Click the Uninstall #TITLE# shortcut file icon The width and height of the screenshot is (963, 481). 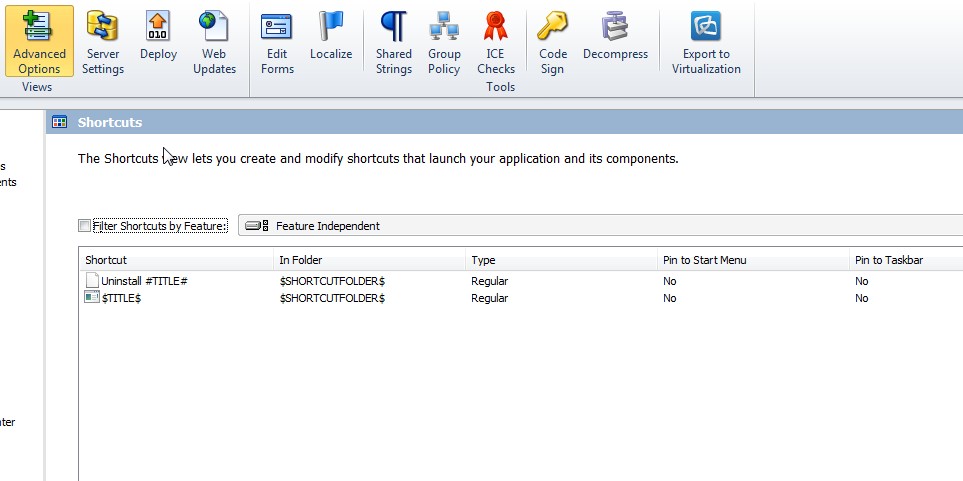click(x=92, y=281)
